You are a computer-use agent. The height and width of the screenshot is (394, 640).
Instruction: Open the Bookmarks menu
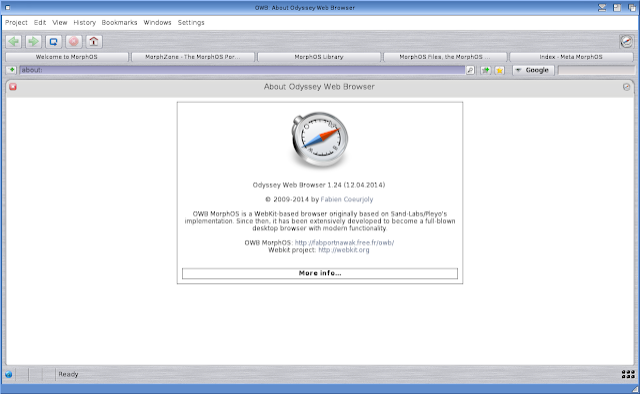[119, 22]
